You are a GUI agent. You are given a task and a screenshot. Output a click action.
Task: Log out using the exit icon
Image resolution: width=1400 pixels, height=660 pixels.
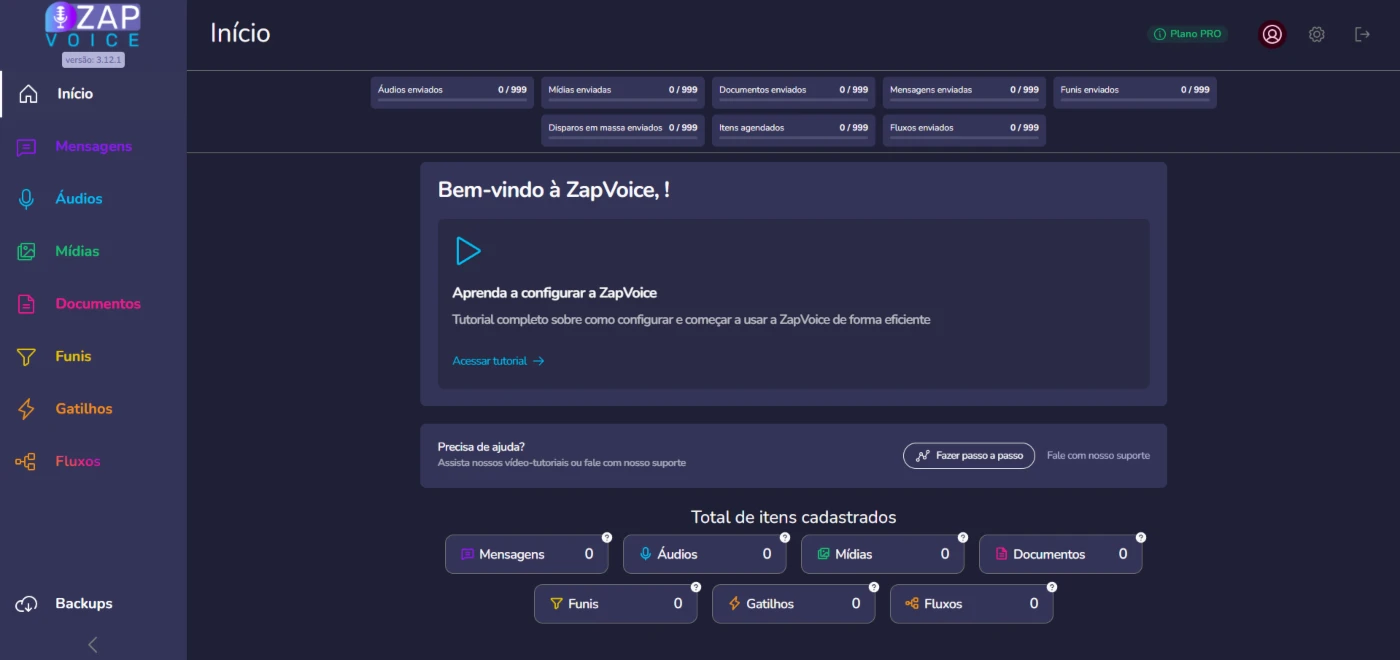pos(1362,34)
